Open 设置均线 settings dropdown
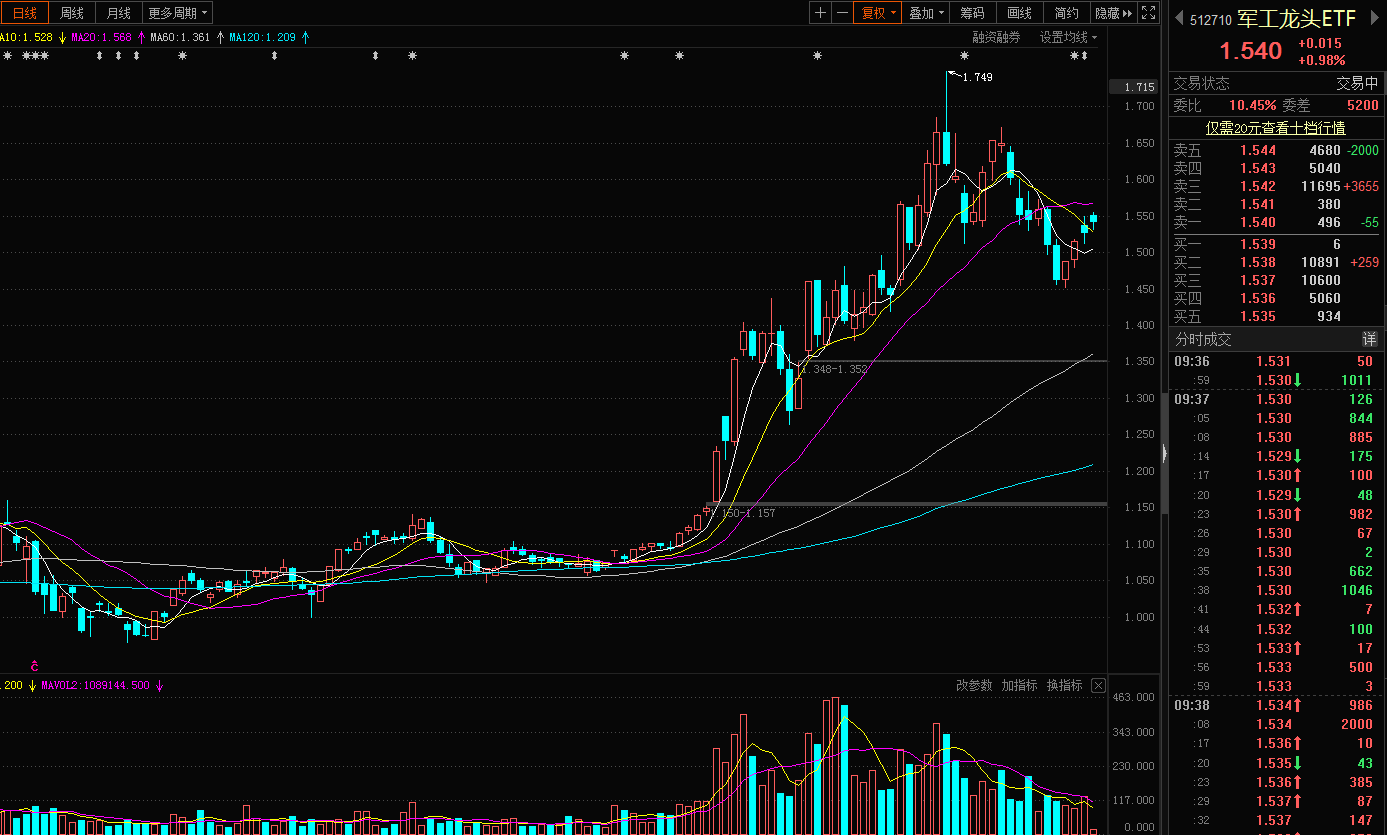 click(x=1067, y=37)
